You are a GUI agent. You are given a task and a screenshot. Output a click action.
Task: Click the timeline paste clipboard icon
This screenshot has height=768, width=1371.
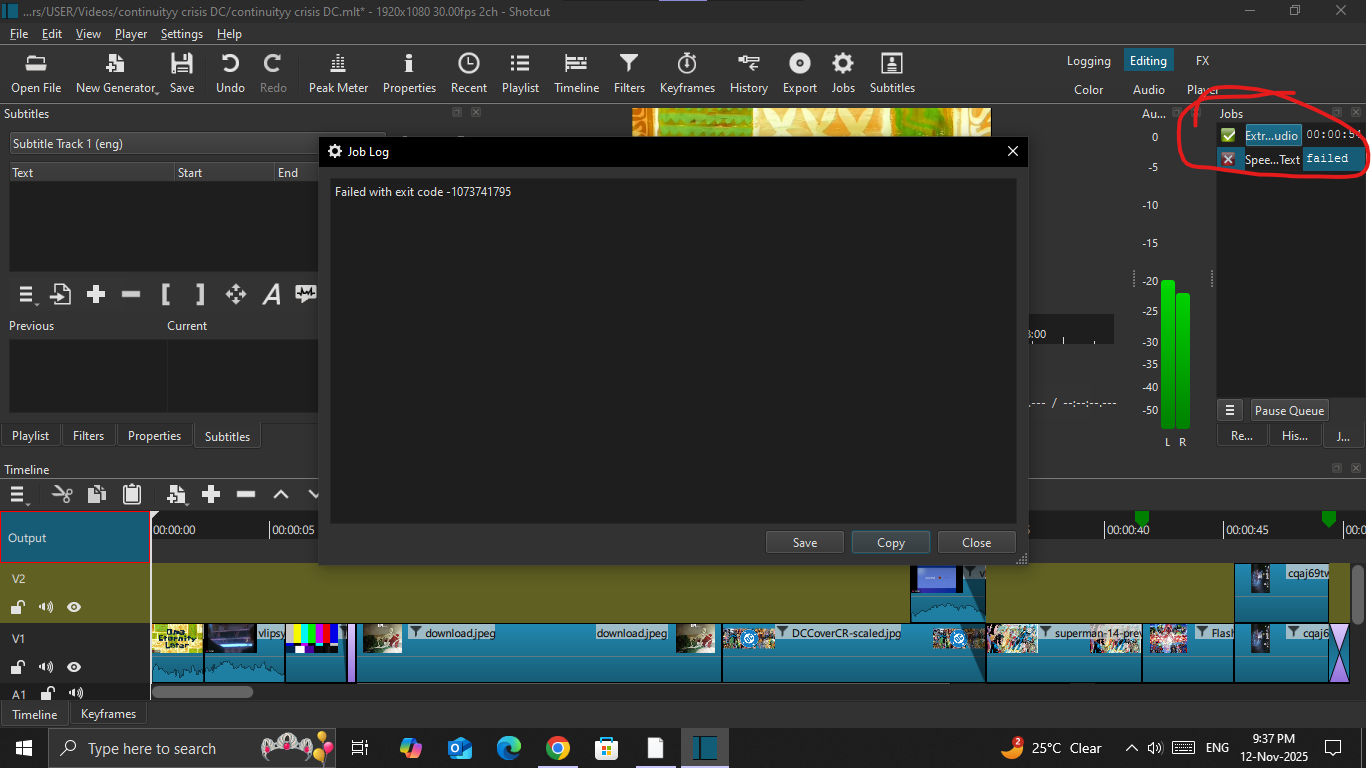[x=131, y=494]
